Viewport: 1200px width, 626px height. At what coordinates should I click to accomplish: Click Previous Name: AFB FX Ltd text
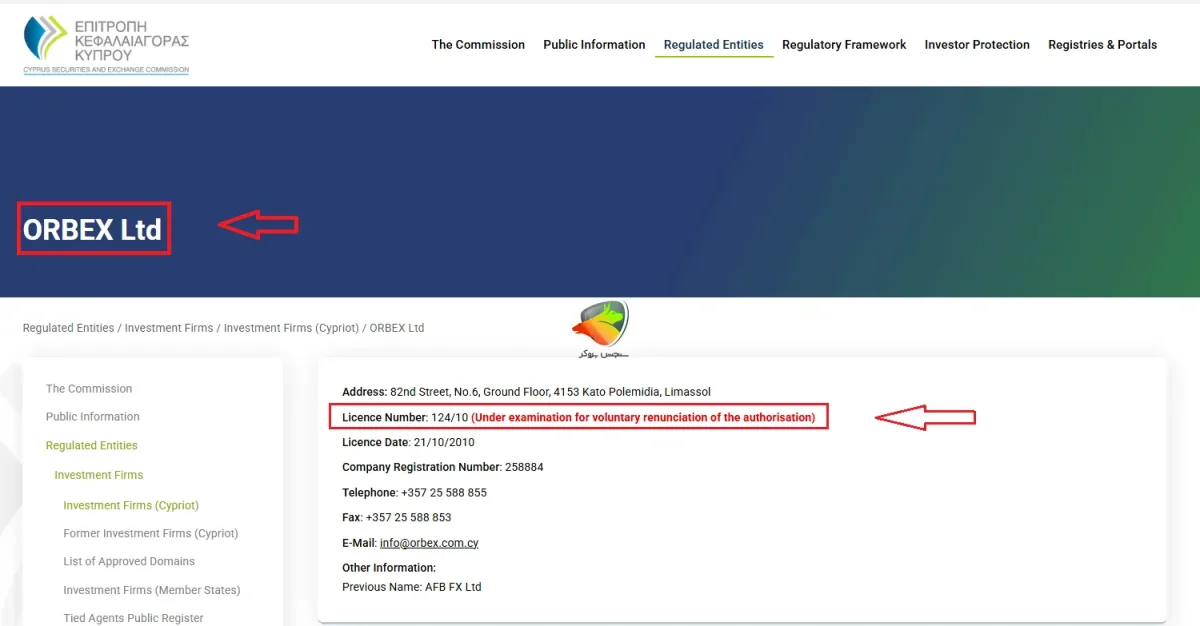[412, 587]
